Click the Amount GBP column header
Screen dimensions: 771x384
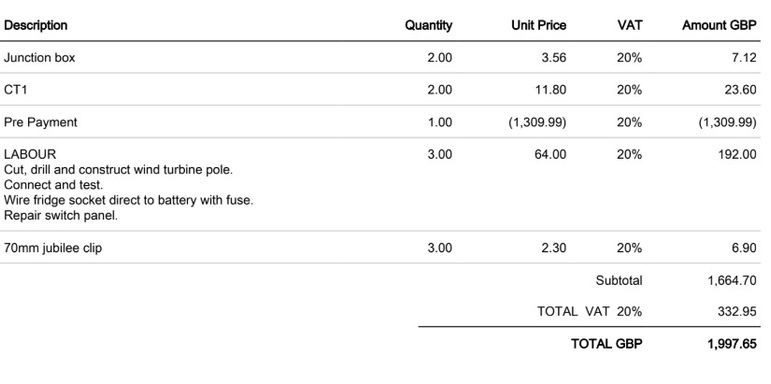click(719, 25)
